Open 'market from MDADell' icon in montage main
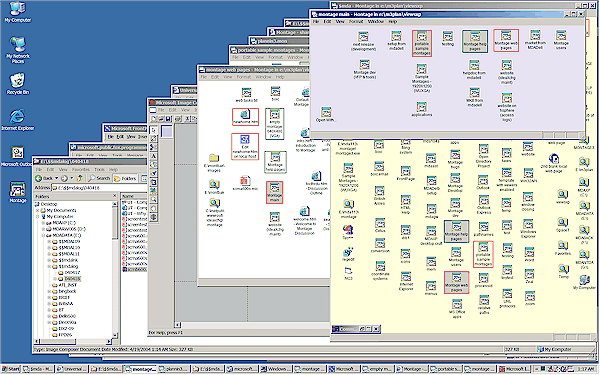 535,40
